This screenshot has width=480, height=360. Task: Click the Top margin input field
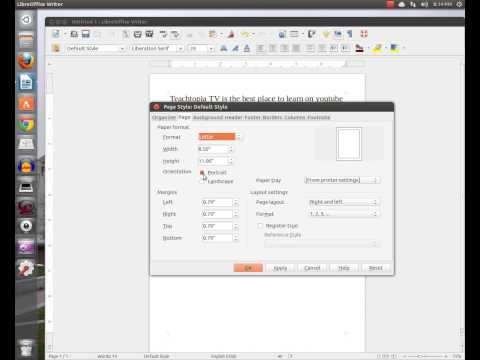pos(217,226)
